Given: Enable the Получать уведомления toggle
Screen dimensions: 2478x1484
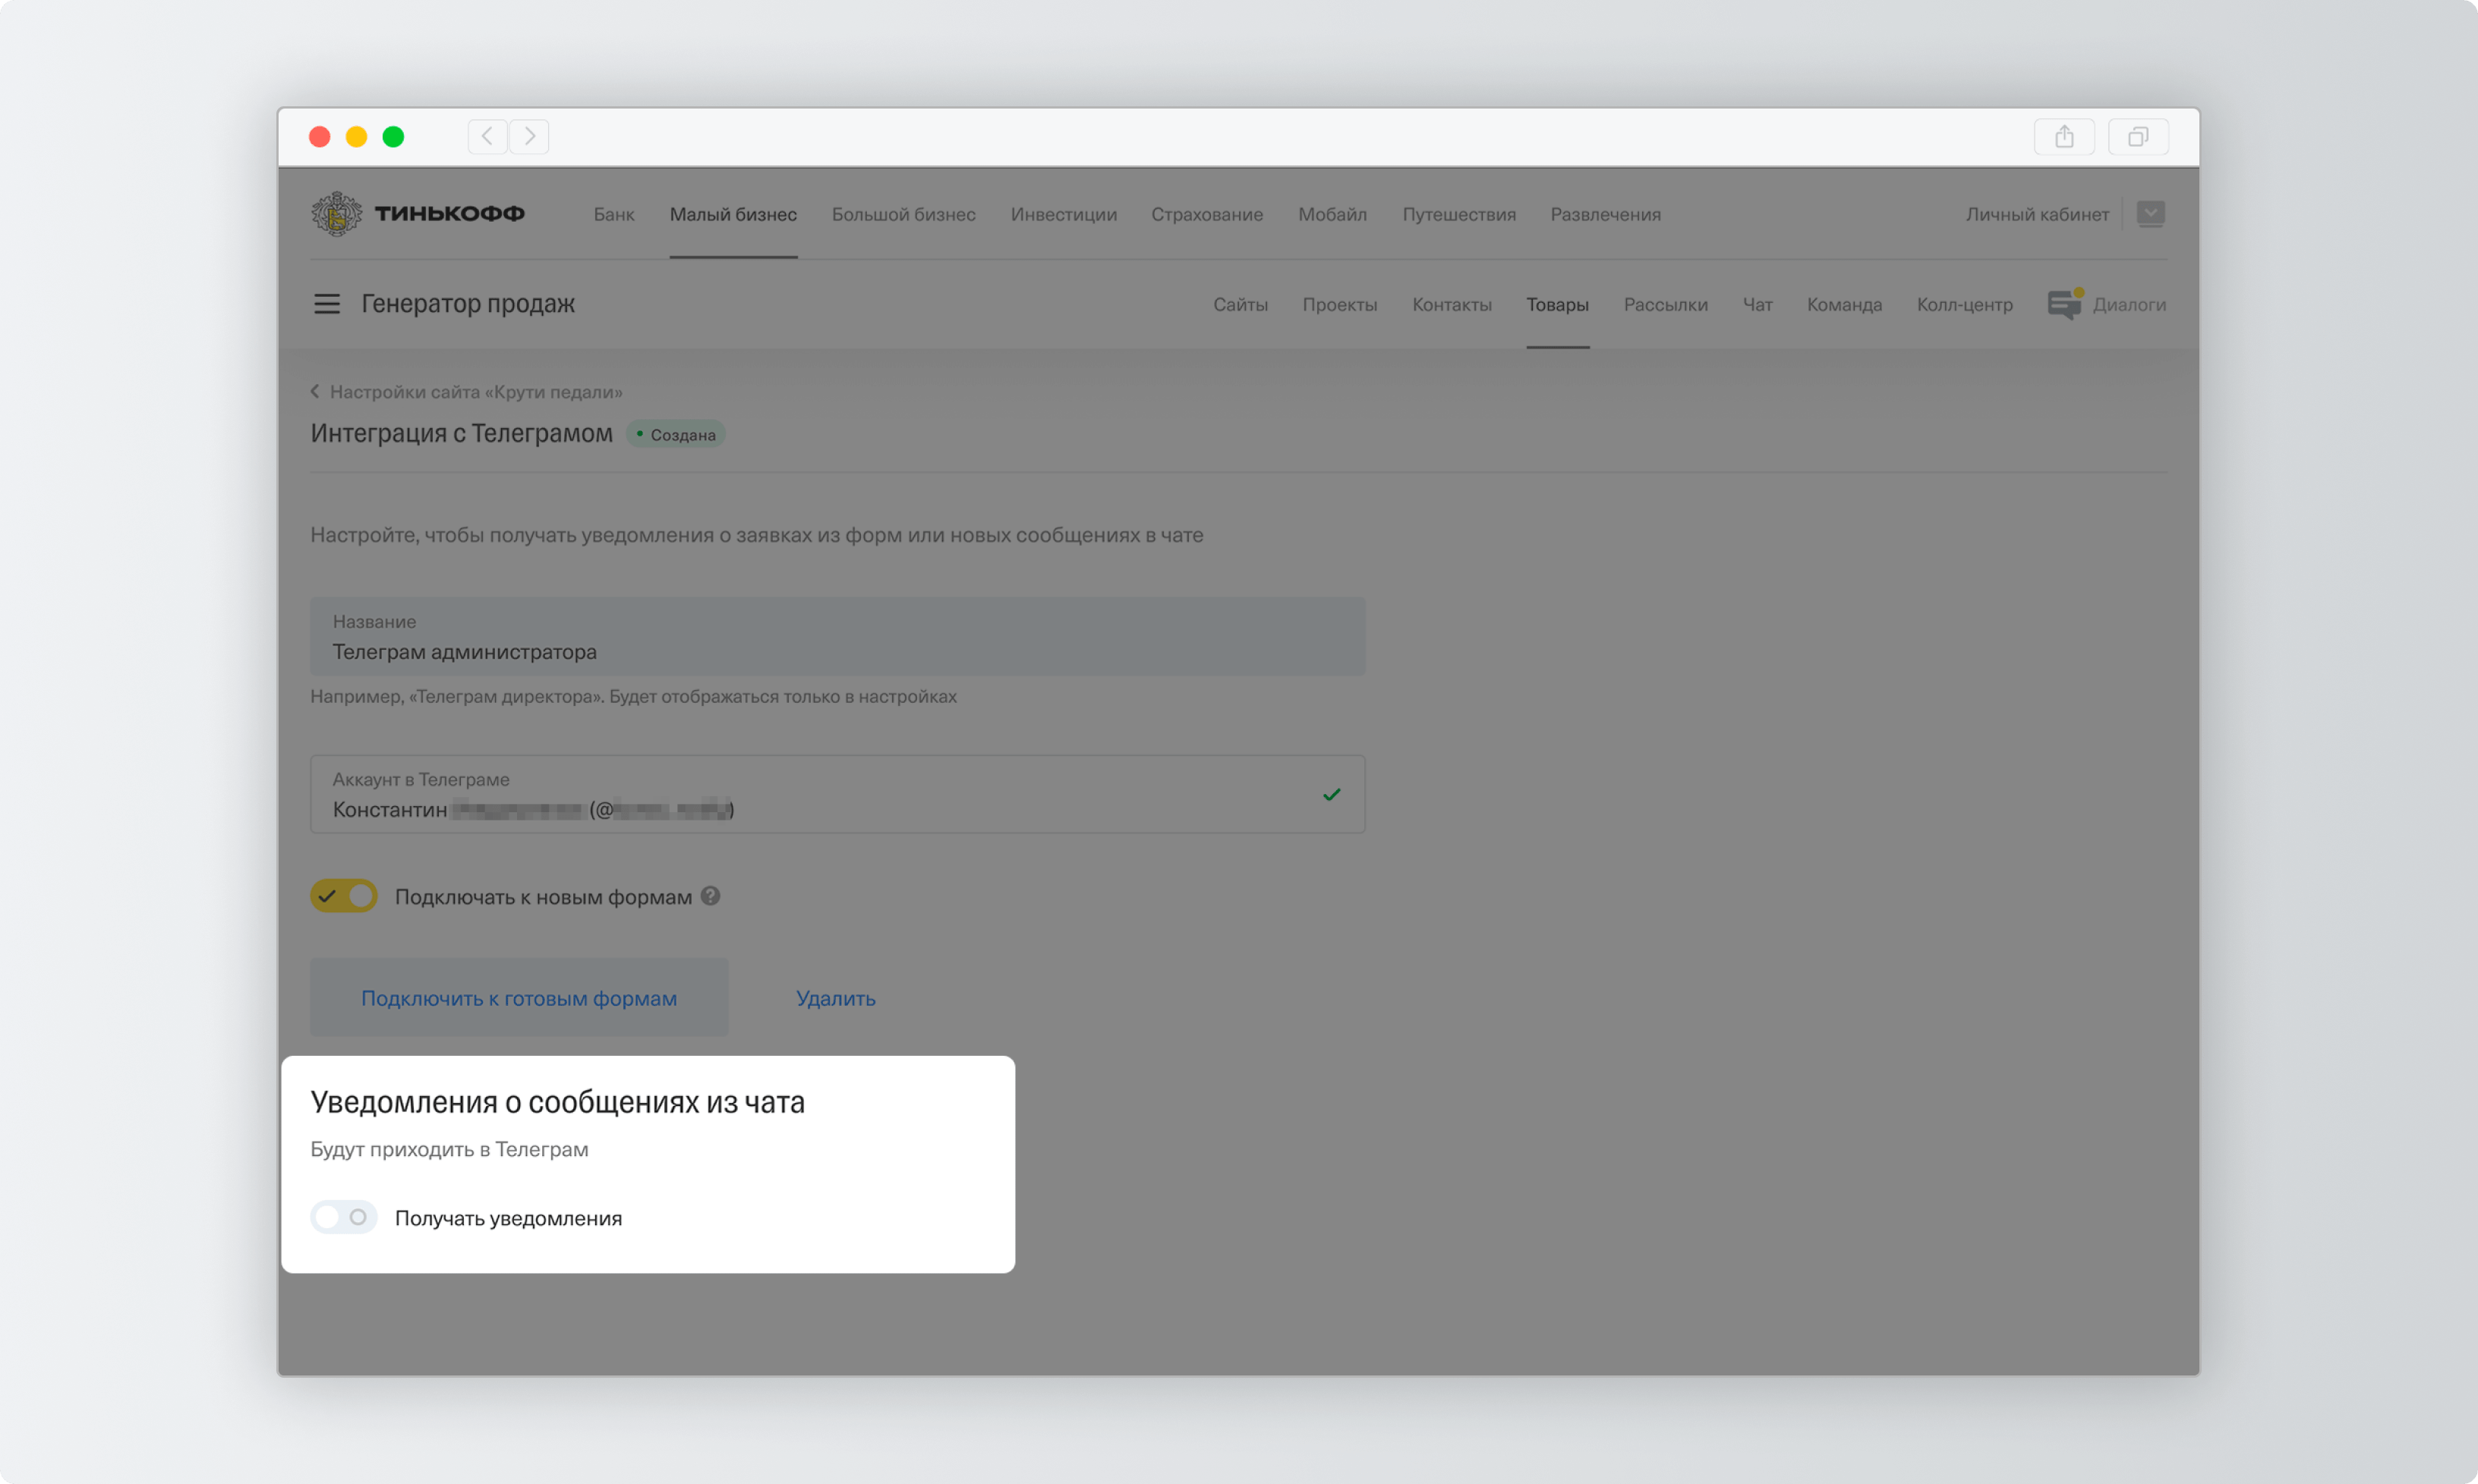Looking at the screenshot, I should [343, 1217].
